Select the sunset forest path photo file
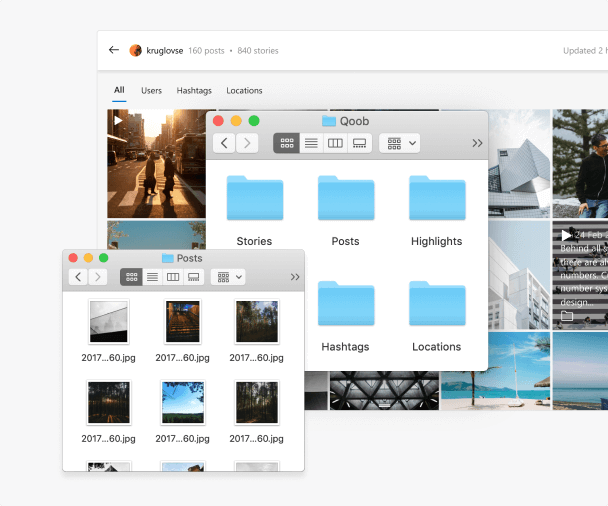608x506 pixels. tap(109, 402)
